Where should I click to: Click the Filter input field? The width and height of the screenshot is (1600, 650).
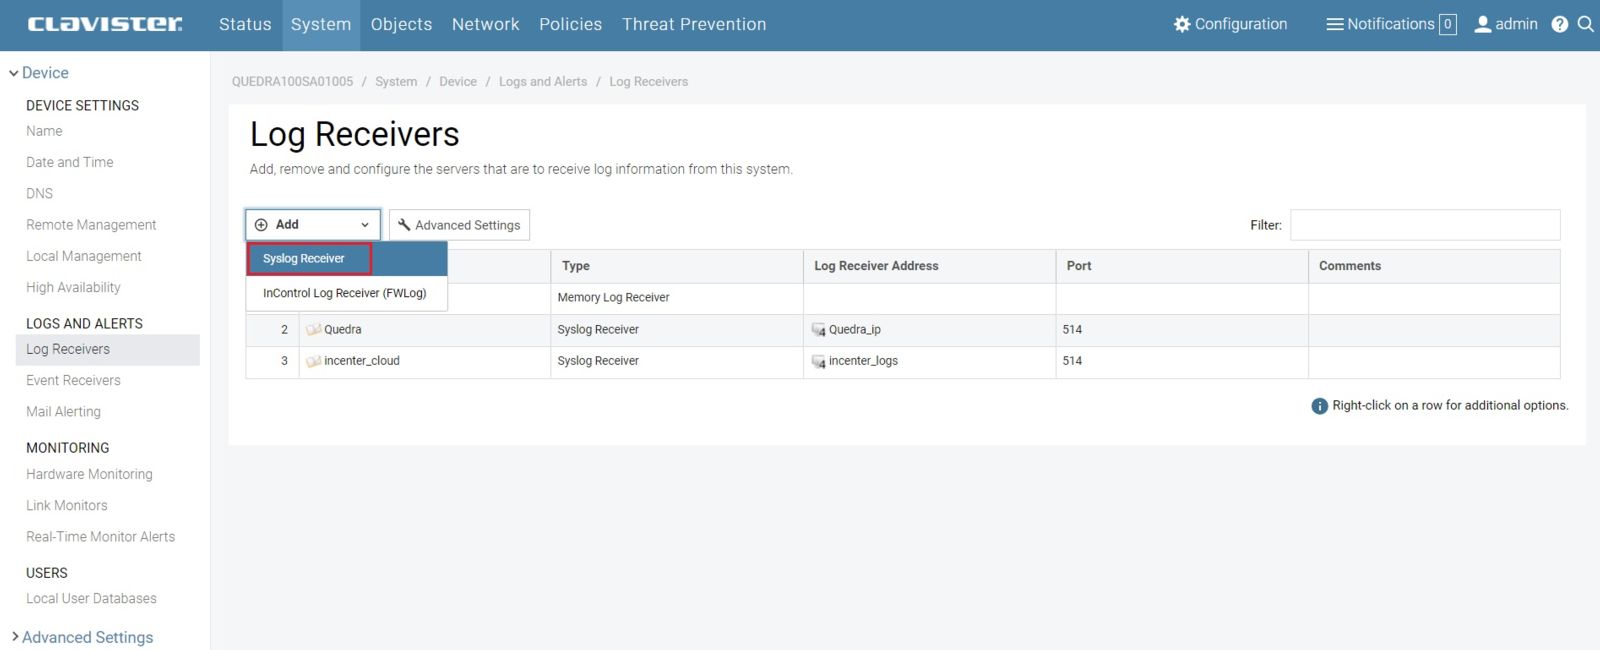[1424, 225]
